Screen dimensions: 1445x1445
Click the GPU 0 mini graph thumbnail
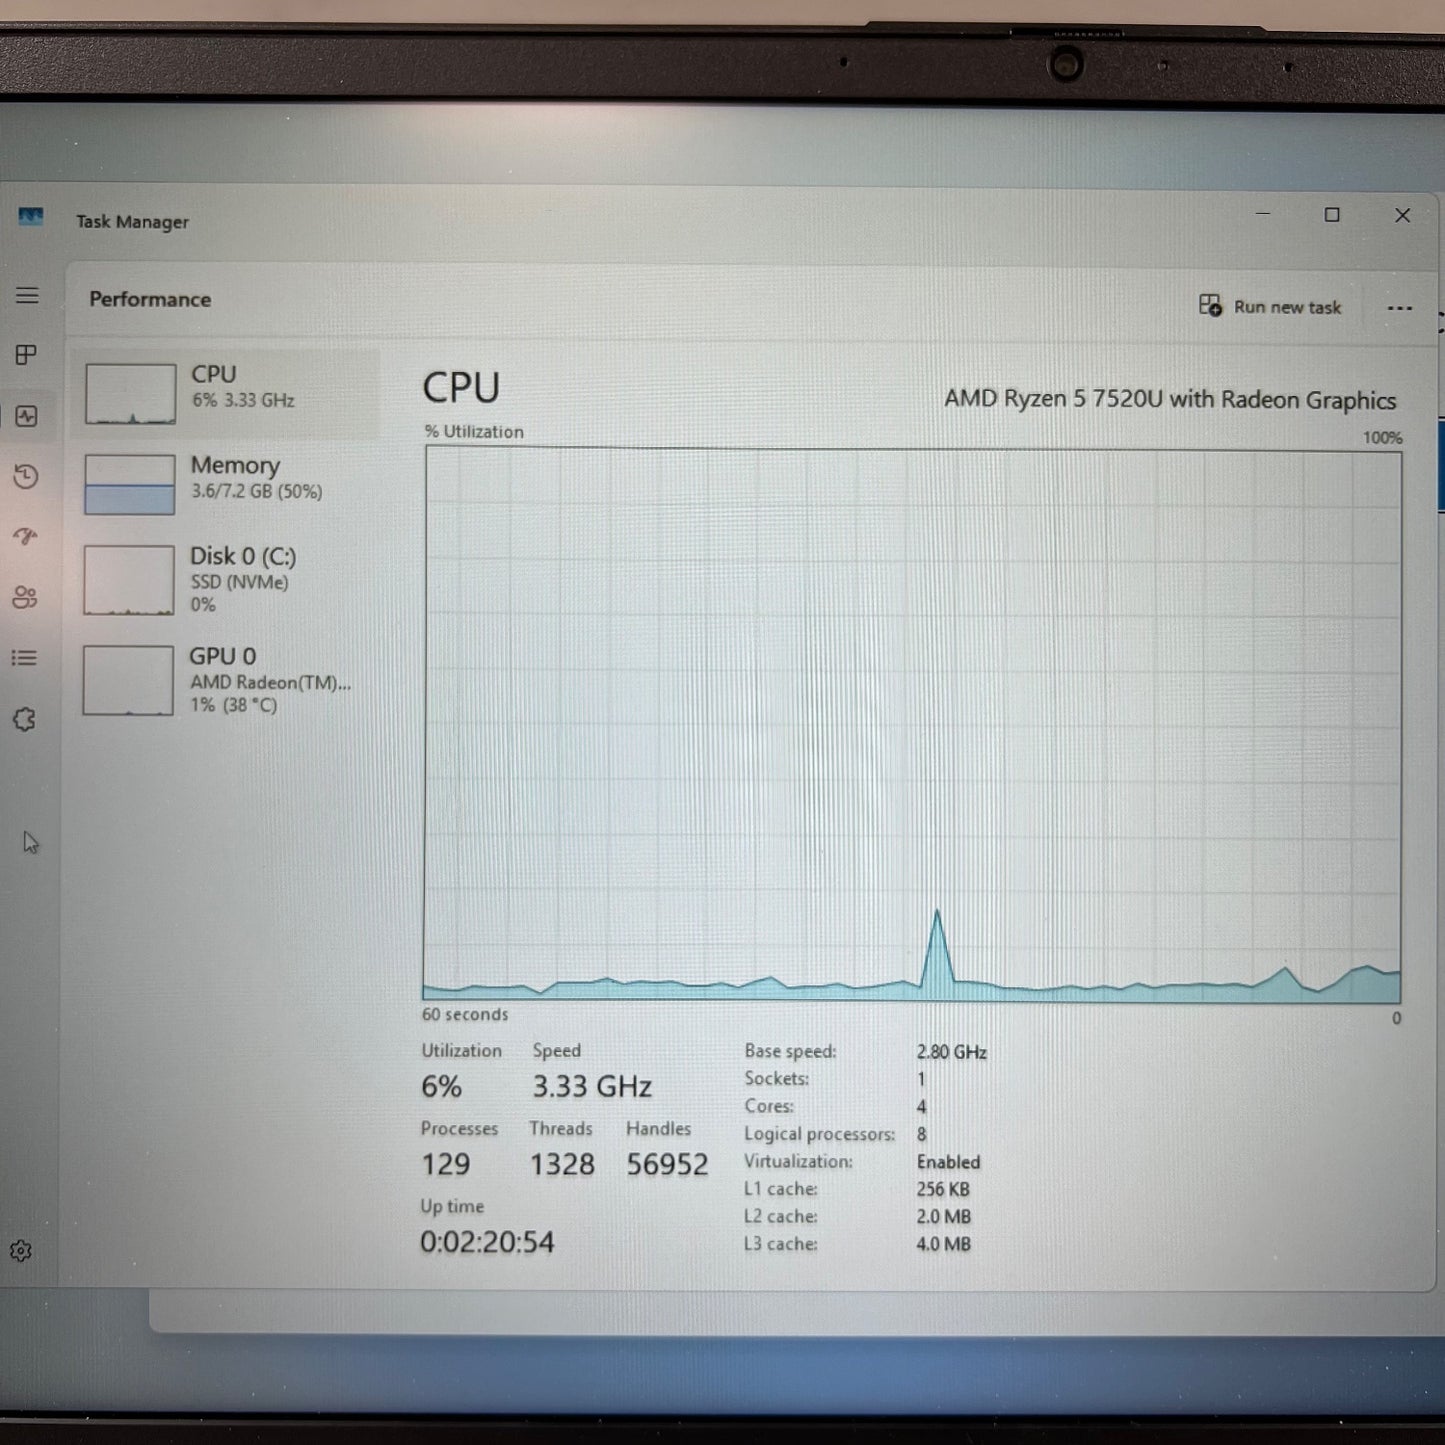coord(128,680)
